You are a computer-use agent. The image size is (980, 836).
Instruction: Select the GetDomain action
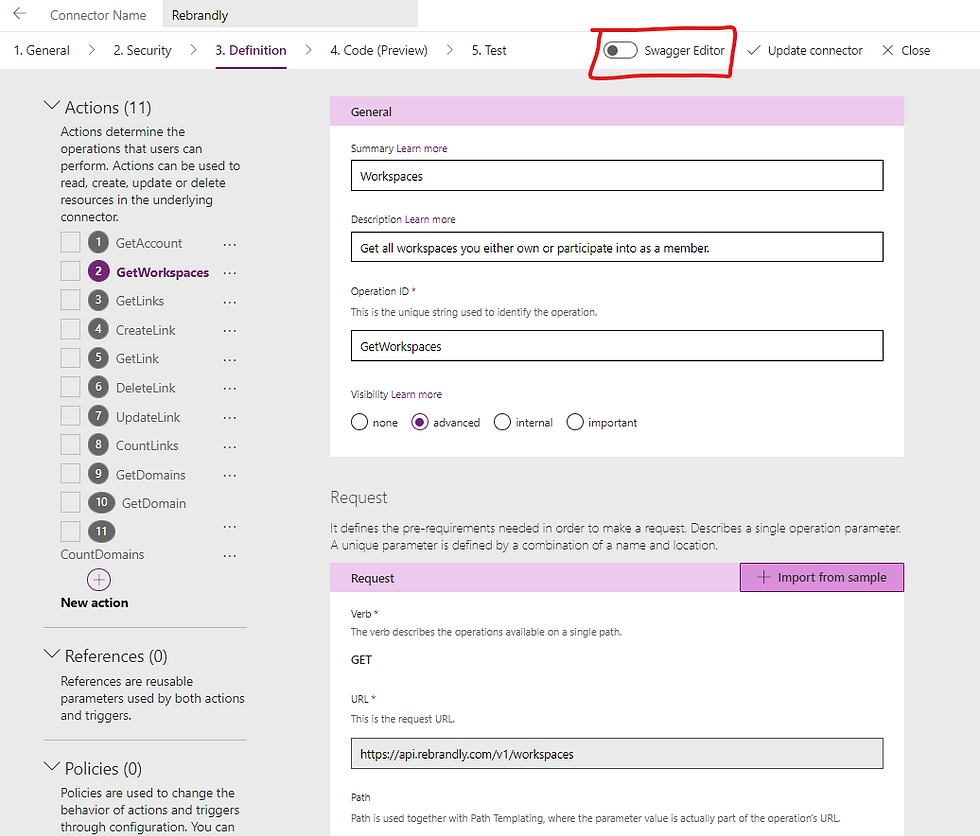pyautogui.click(x=154, y=504)
